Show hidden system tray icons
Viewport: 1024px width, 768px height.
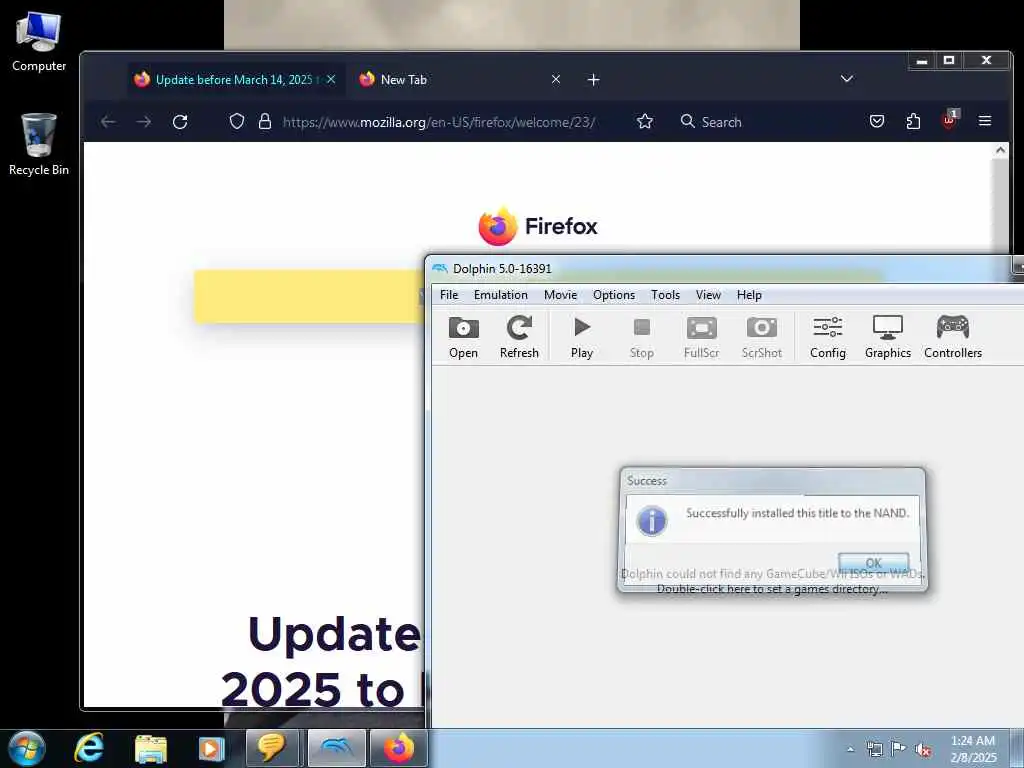(x=850, y=750)
